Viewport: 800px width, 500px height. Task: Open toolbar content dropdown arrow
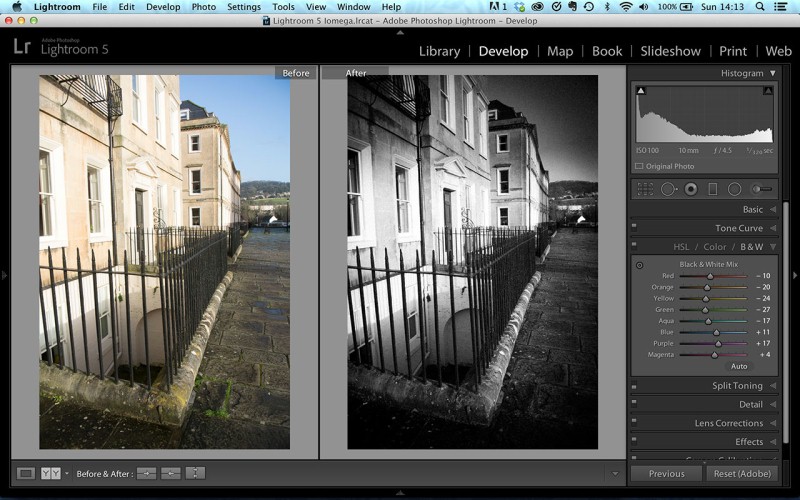615,474
